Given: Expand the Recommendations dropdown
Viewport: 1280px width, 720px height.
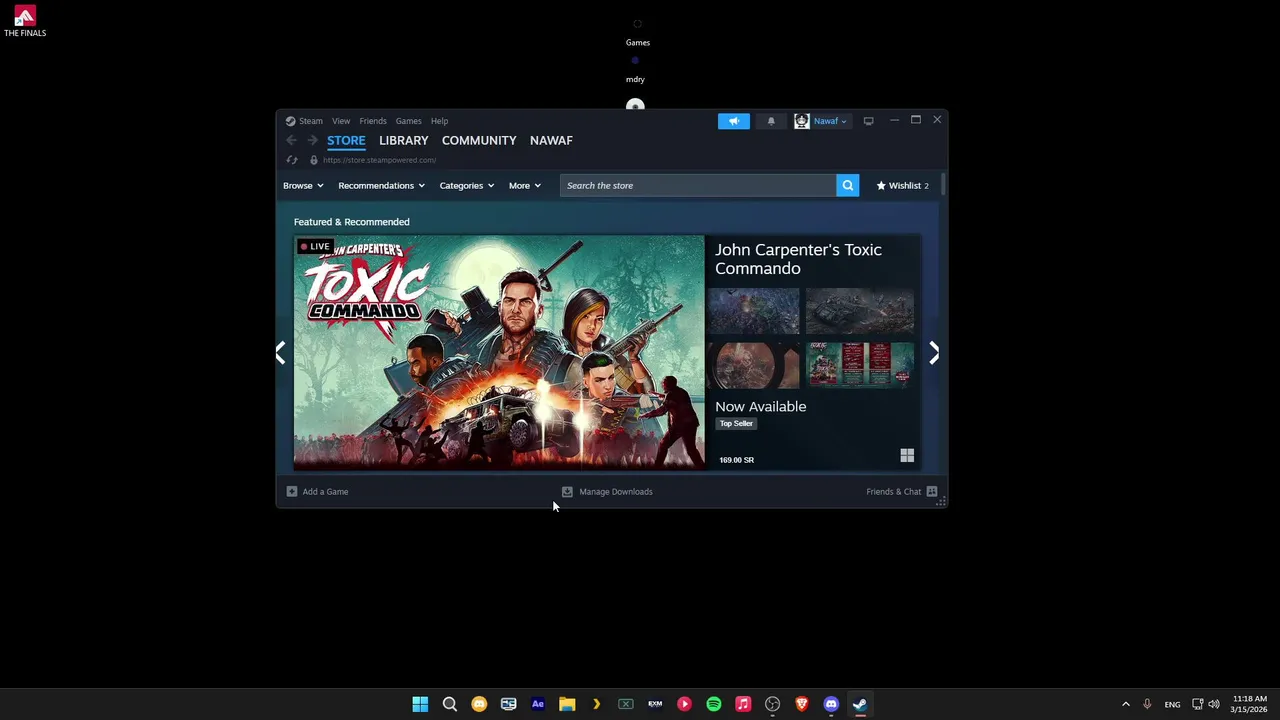Looking at the screenshot, I should (381, 185).
